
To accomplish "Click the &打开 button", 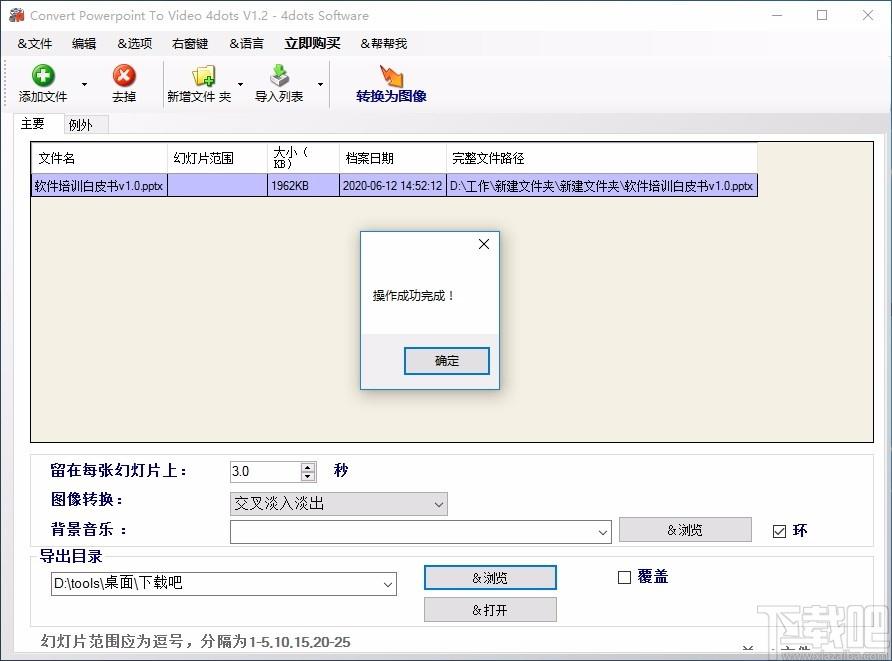I will [x=490, y=610].
